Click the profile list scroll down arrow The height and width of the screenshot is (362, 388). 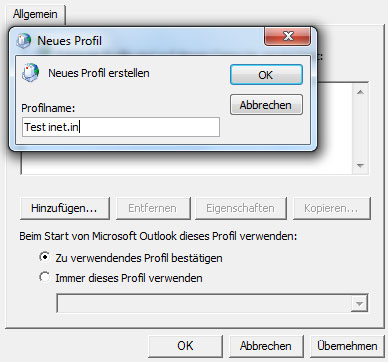pyautogui.click(x=360, y=165)
